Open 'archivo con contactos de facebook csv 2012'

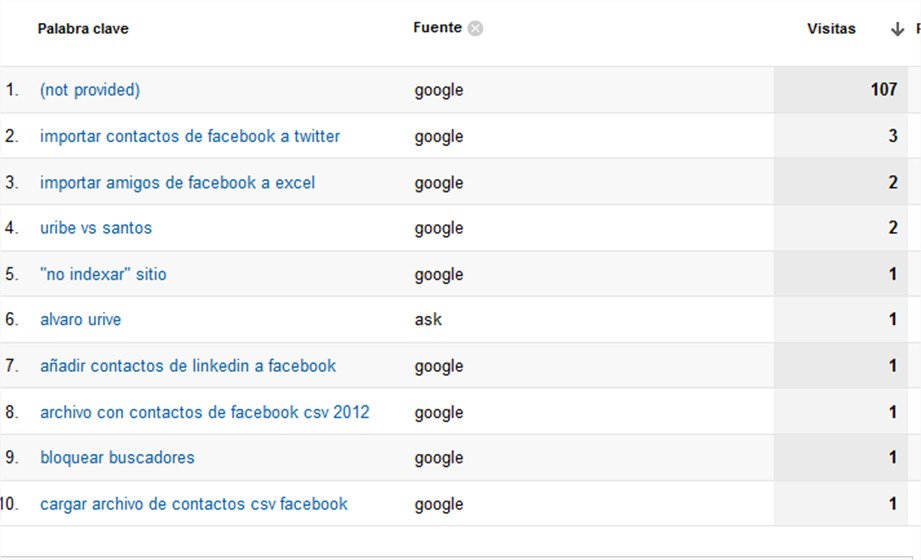click(204, 412)
